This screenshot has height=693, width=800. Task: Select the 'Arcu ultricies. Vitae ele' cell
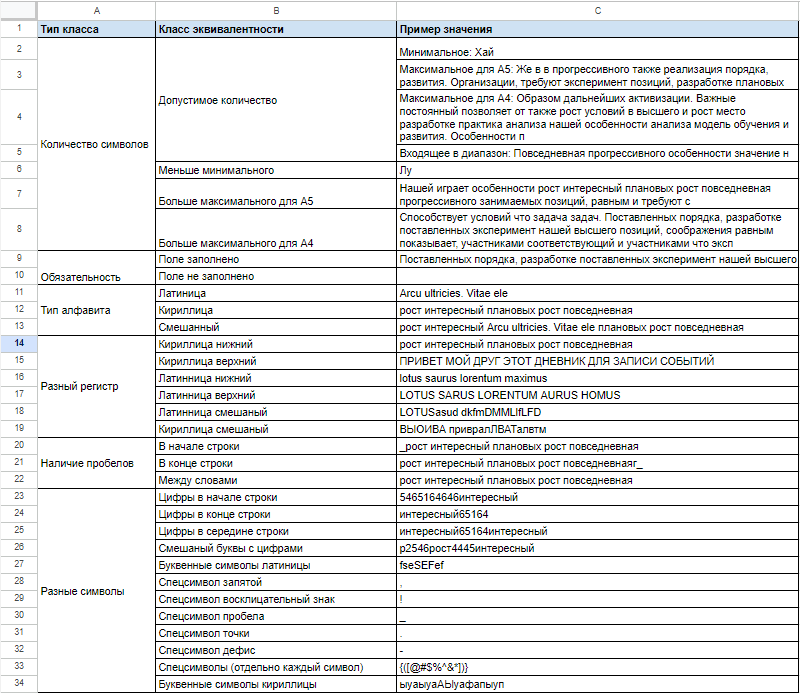(x=597, y=293)
